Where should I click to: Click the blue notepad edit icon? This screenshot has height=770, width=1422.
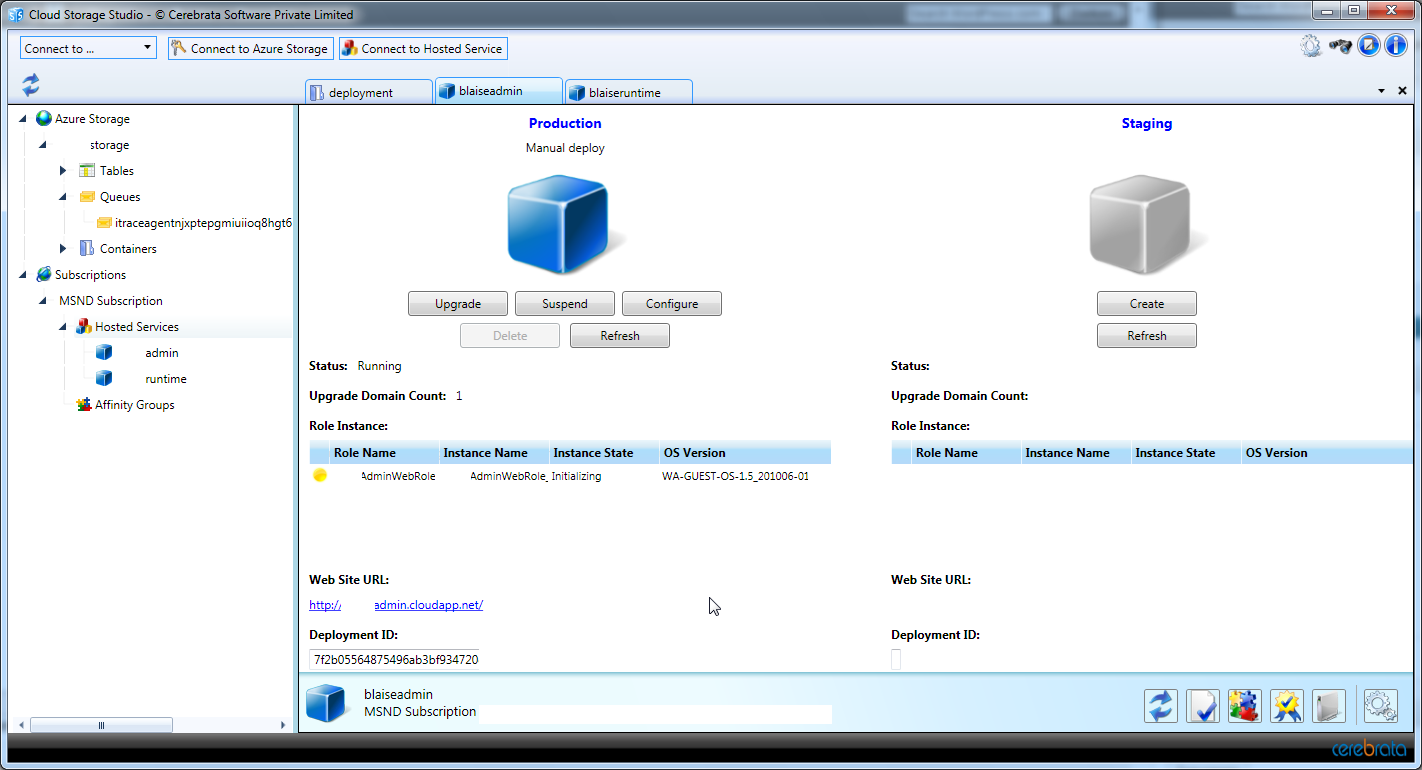pyautogui.click(x=1369, y=46)
